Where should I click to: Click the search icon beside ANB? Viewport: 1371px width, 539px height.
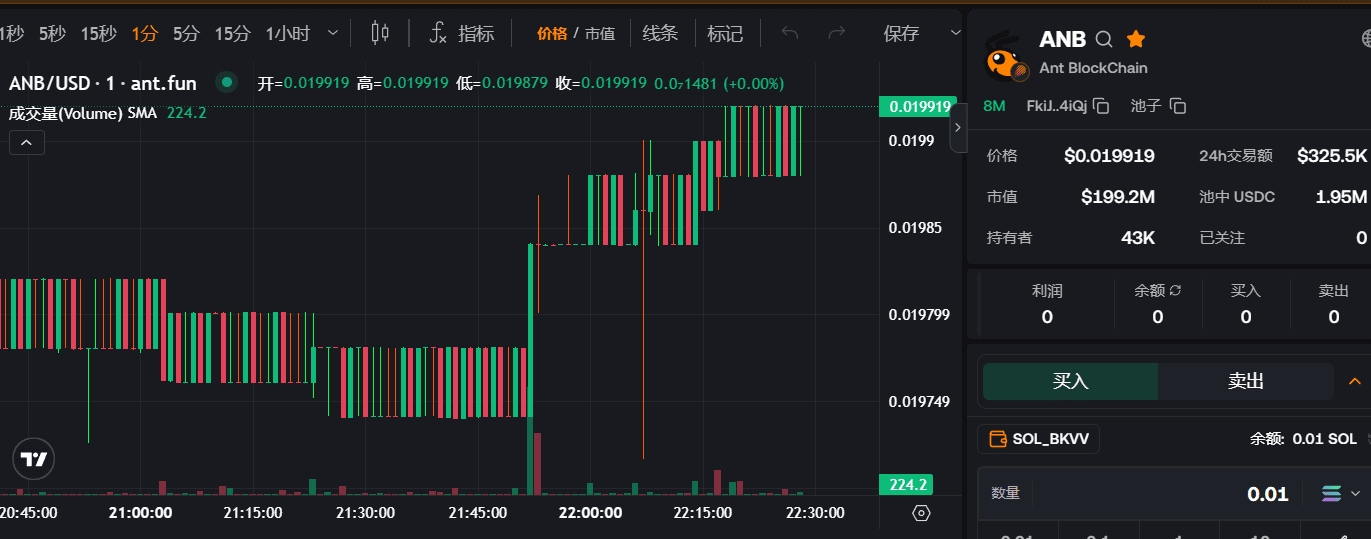[x=1104, y=40]
